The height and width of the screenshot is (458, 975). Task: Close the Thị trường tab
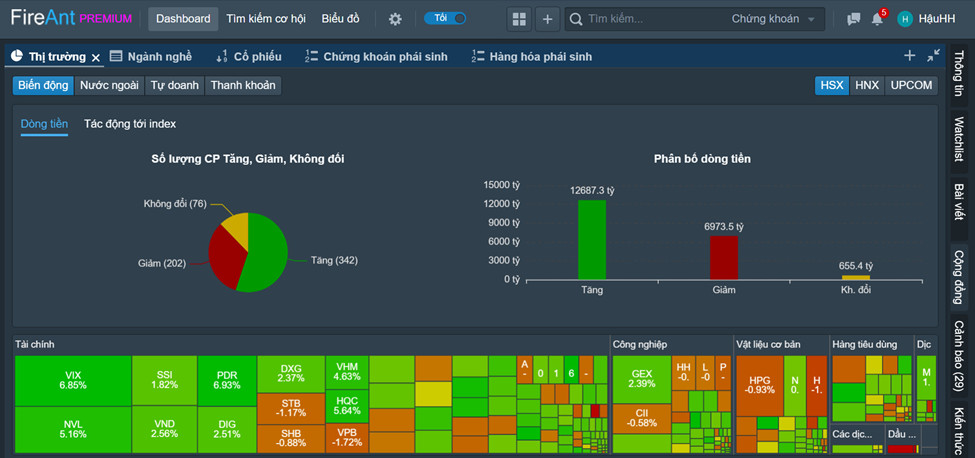point(96,58)
